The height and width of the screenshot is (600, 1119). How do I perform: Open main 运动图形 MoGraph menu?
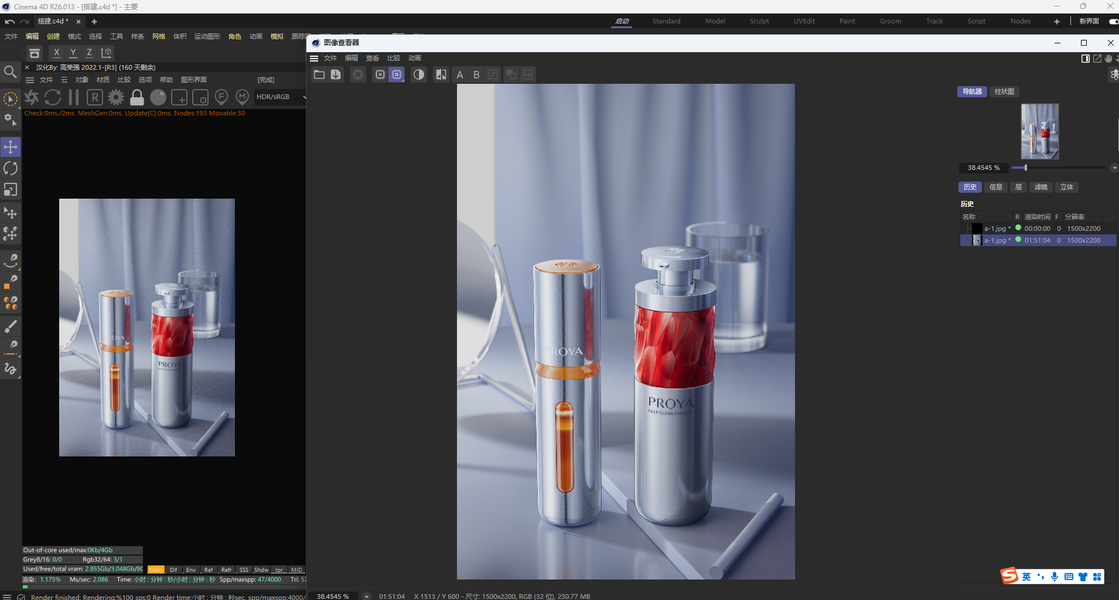[x=207, y=36]
